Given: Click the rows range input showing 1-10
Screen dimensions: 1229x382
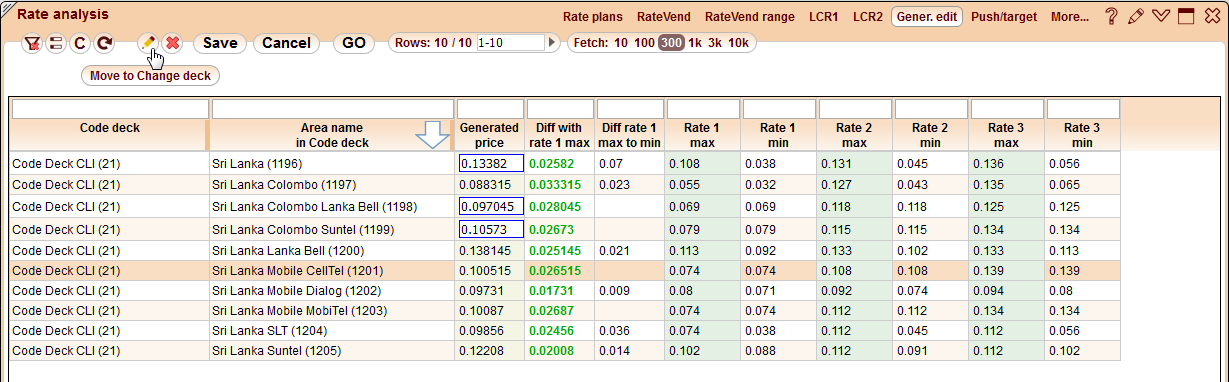Looking at the screenshot, I should (x=512, y=43).
